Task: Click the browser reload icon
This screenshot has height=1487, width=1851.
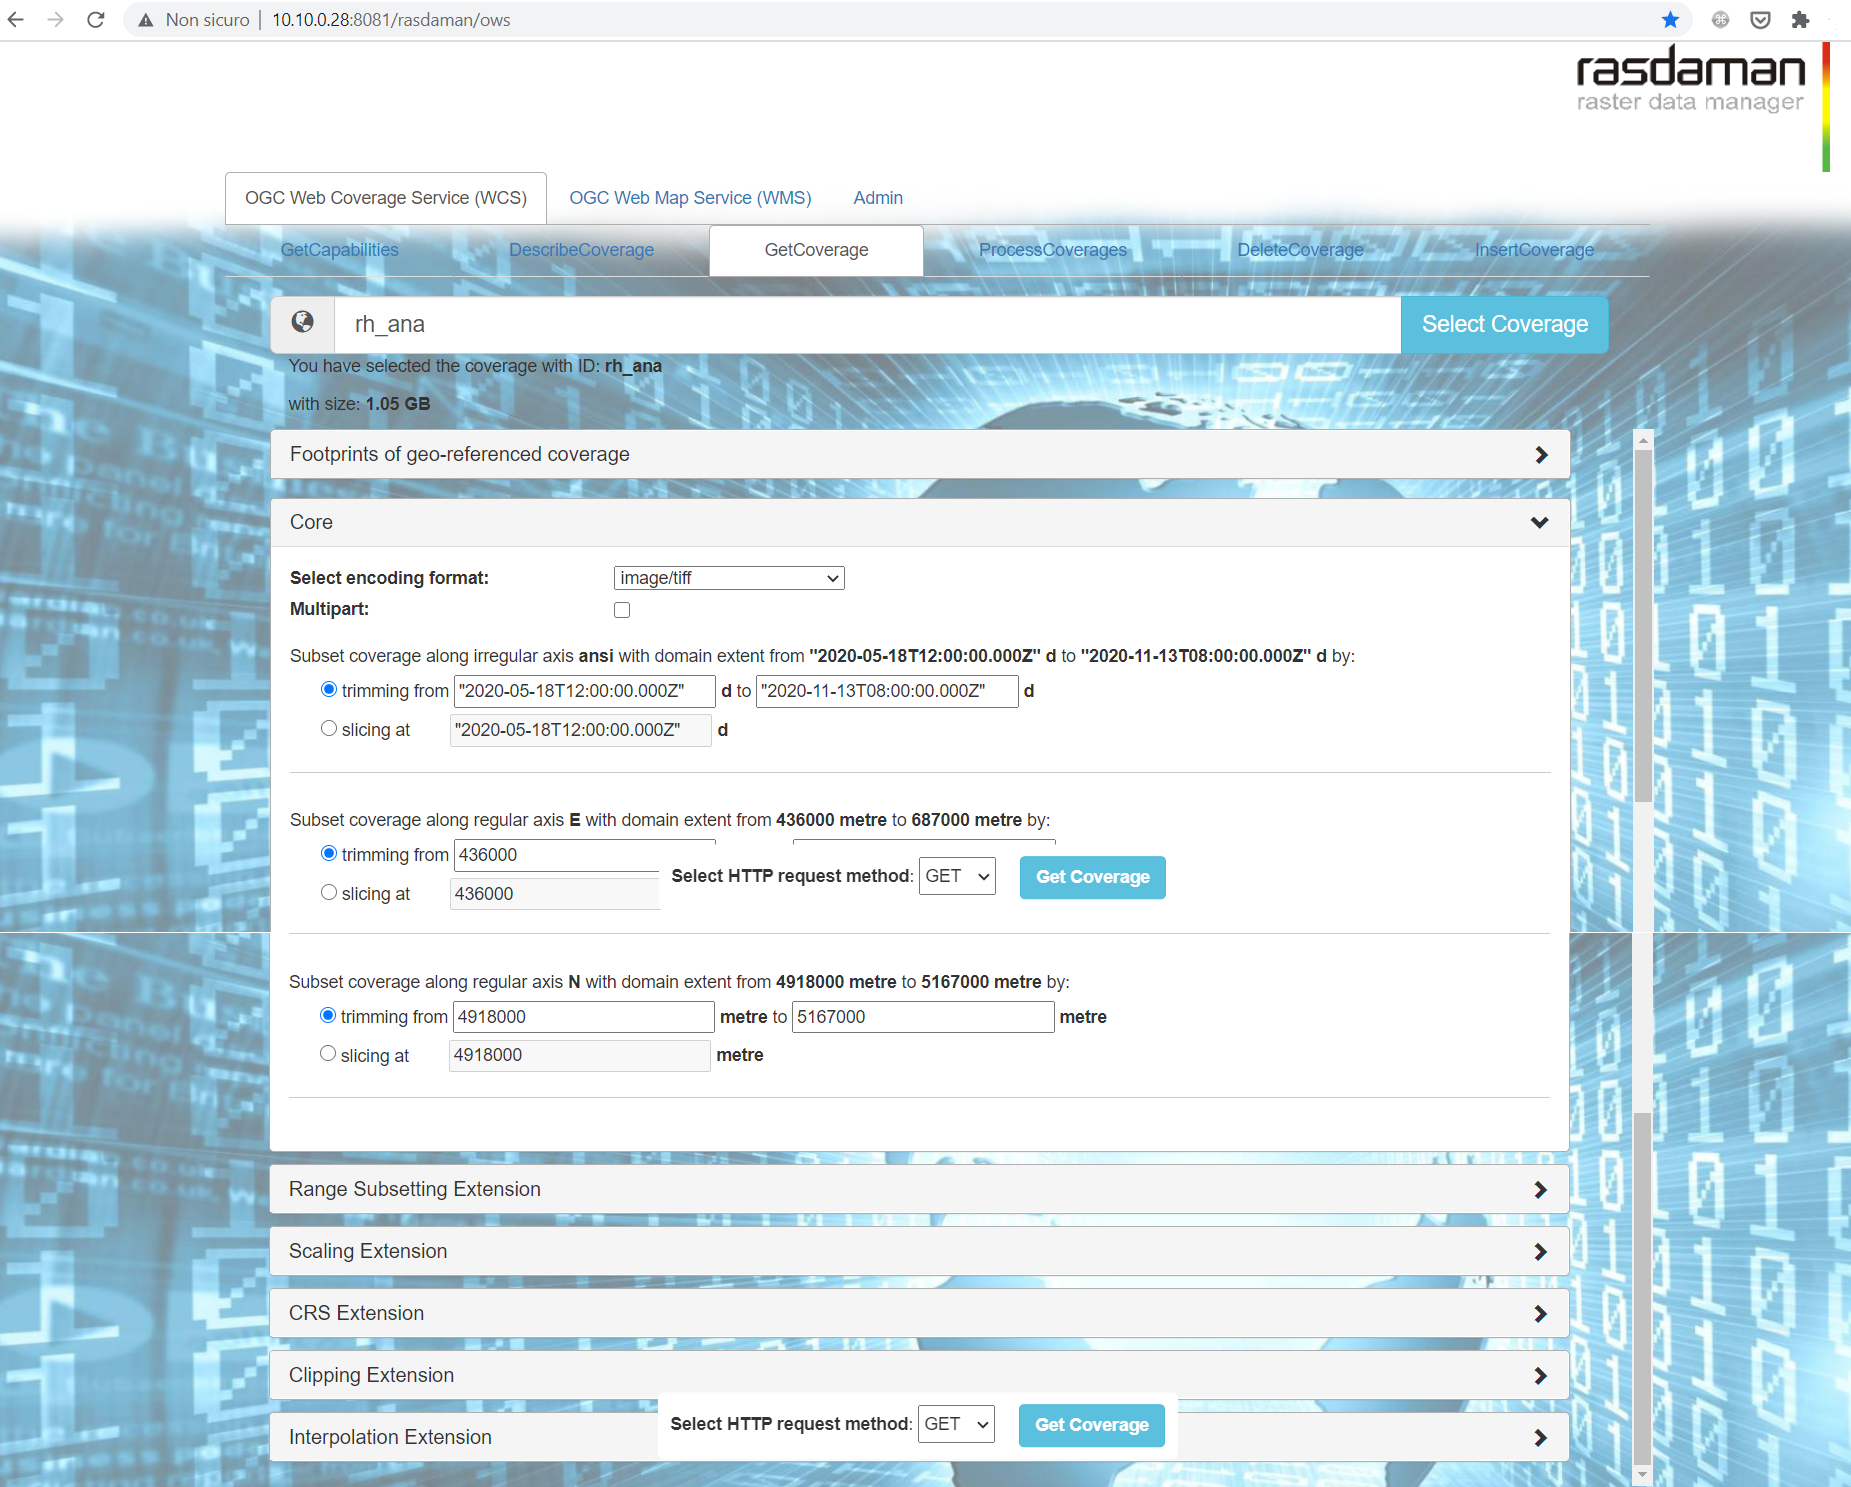Action: tap(96, 20)
